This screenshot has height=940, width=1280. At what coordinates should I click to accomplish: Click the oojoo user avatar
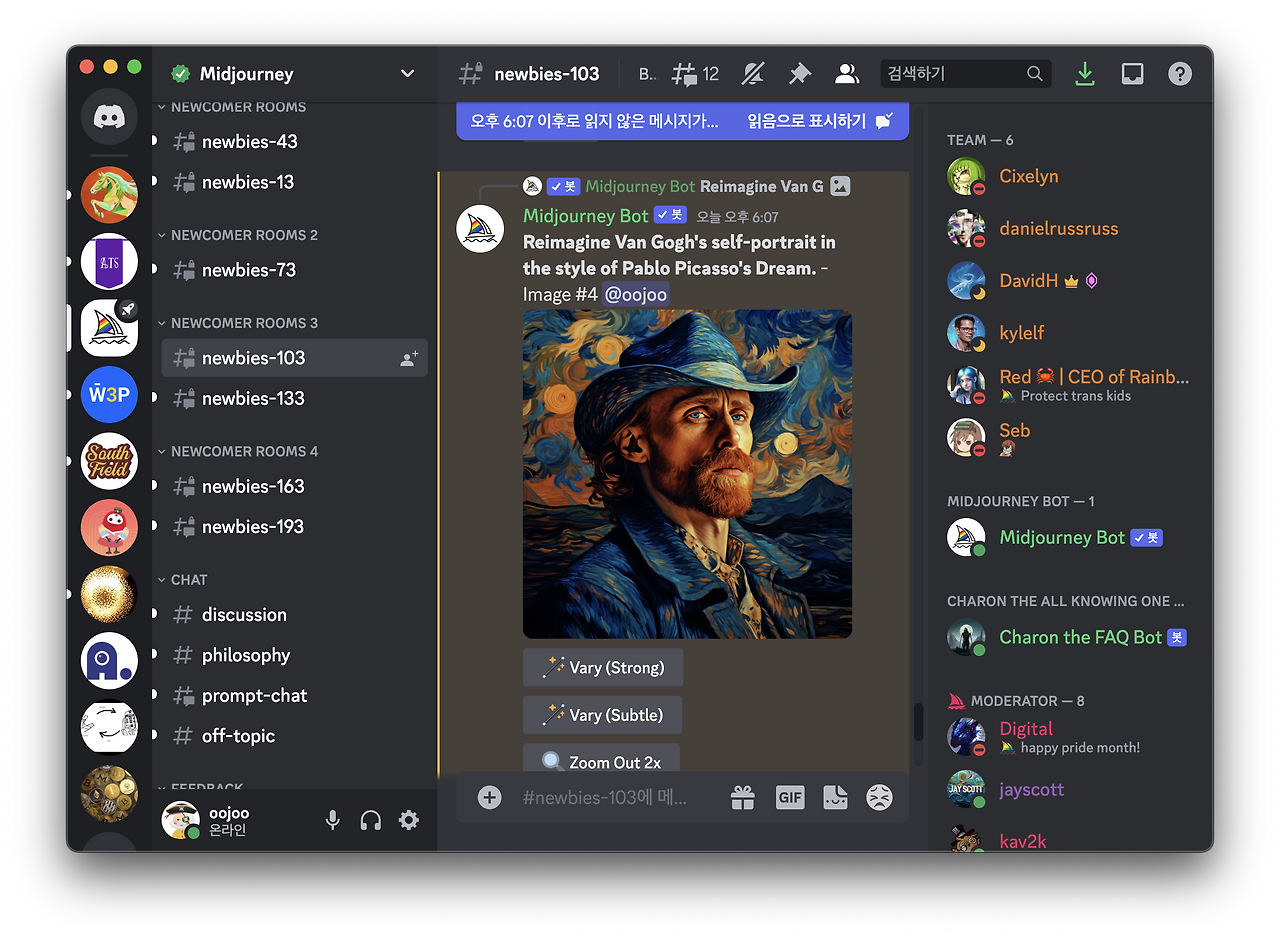[181, 820]
